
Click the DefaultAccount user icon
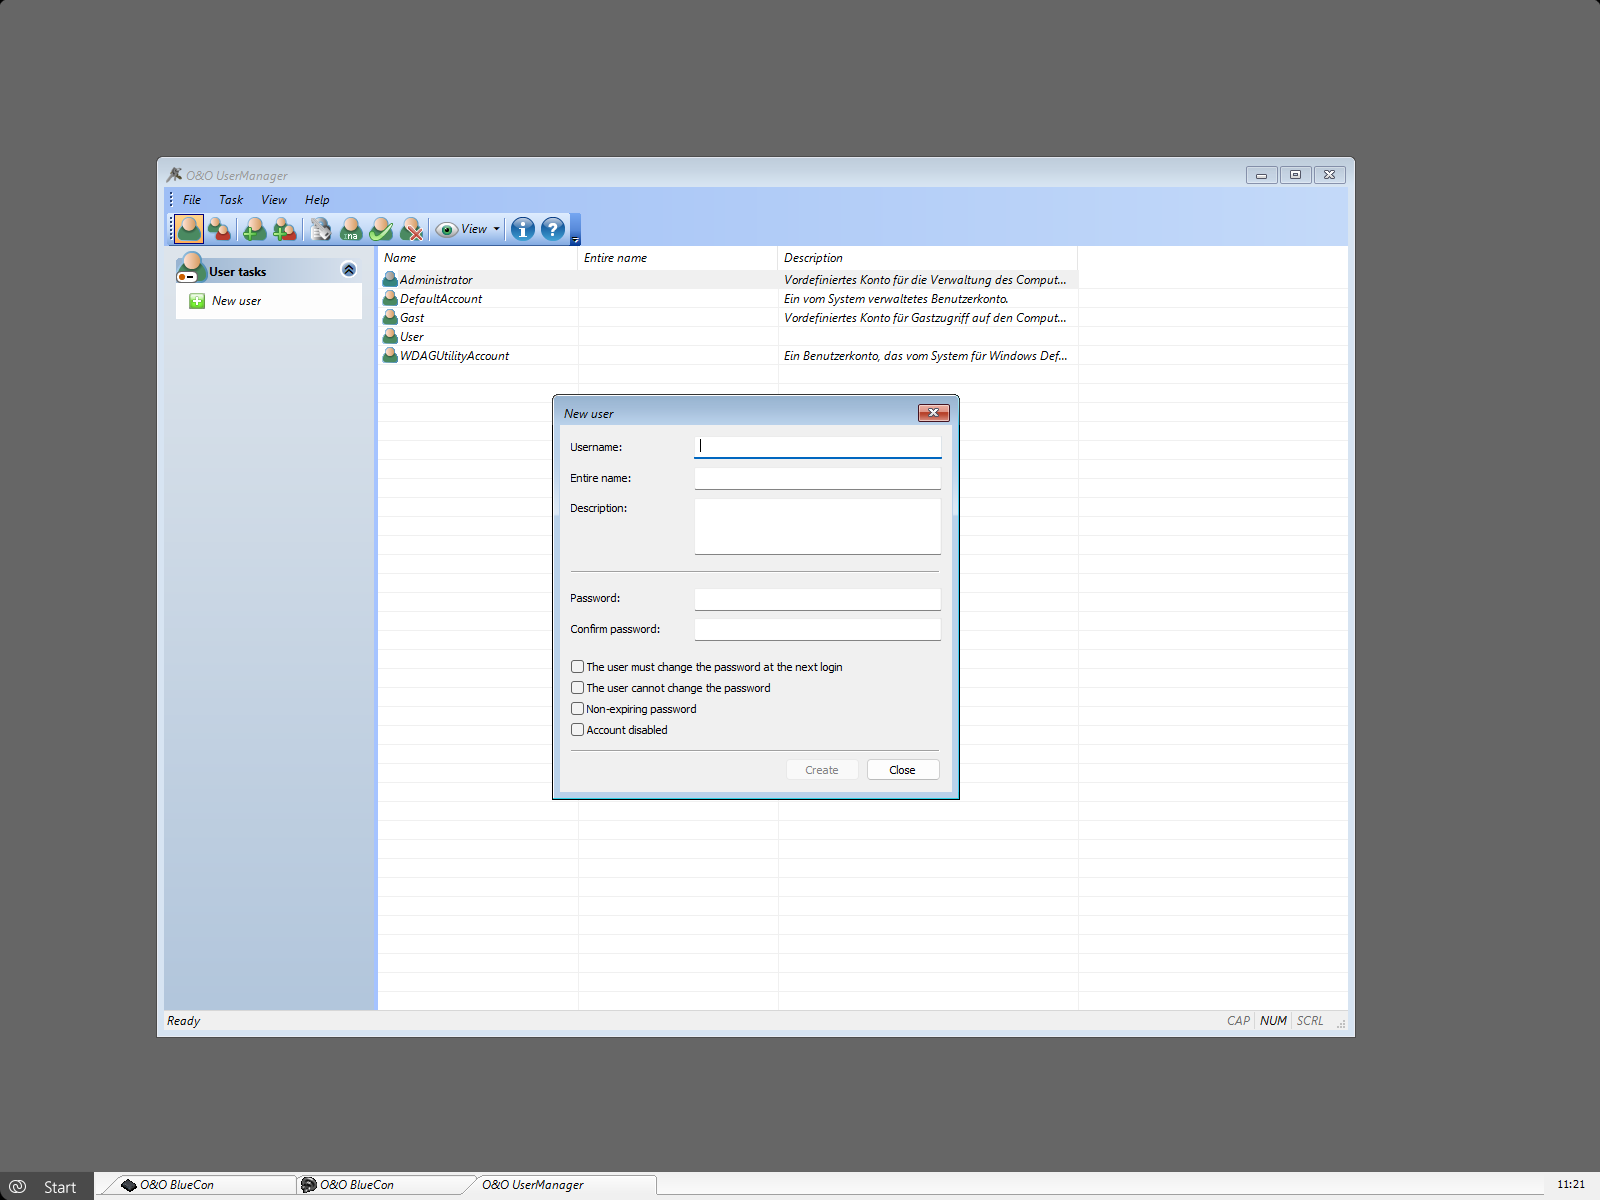[x=390, y=298]
